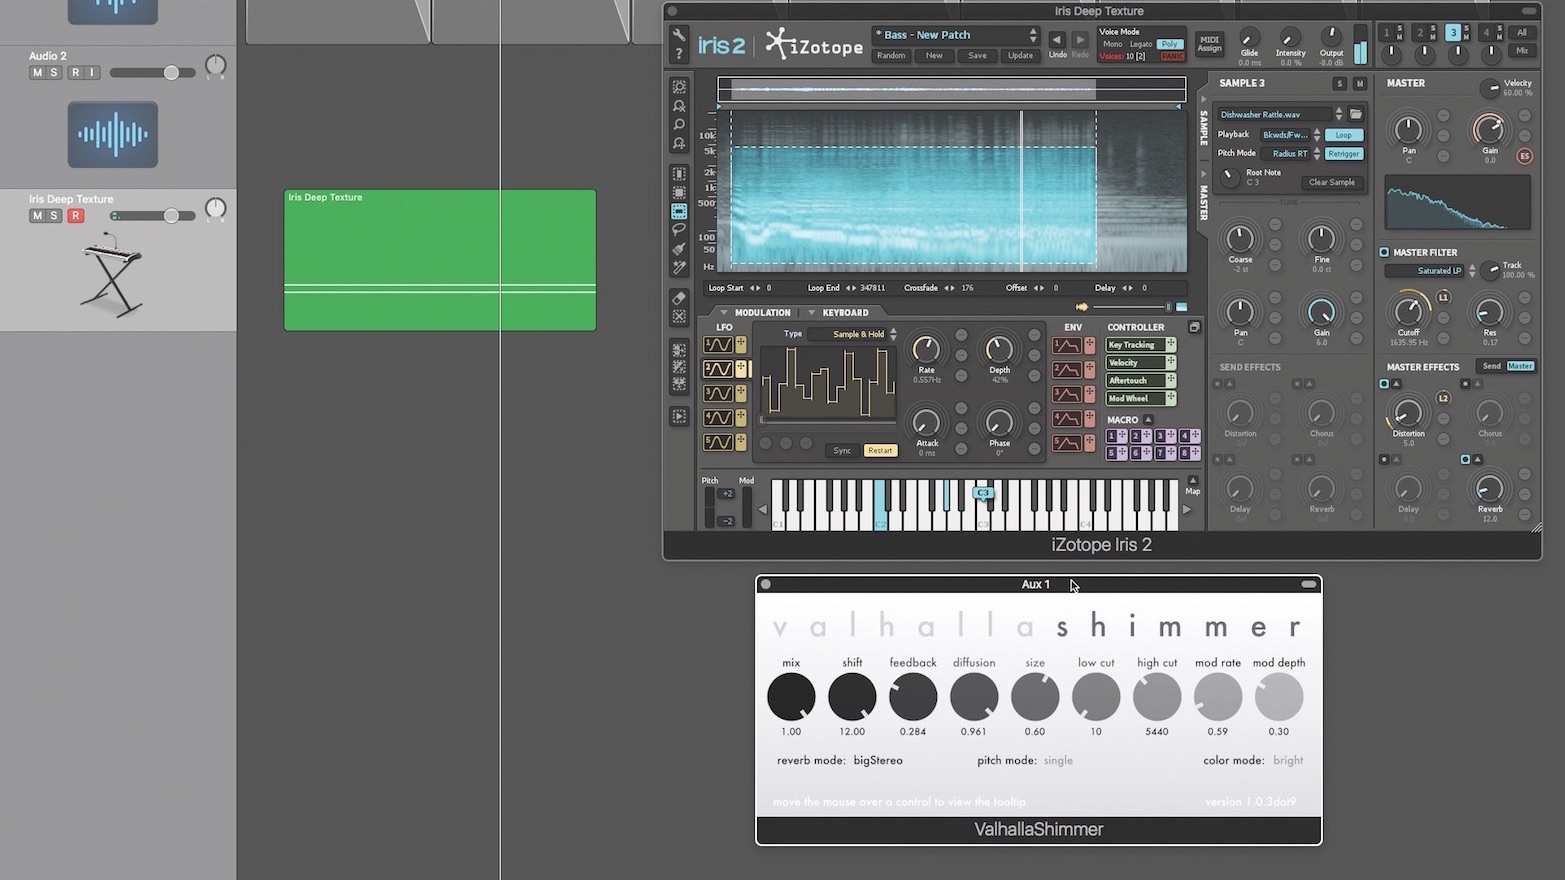The image size is (1565, 880).
Task: Mute the Iris Deep Texture track
Action: (x=37, y=216)
